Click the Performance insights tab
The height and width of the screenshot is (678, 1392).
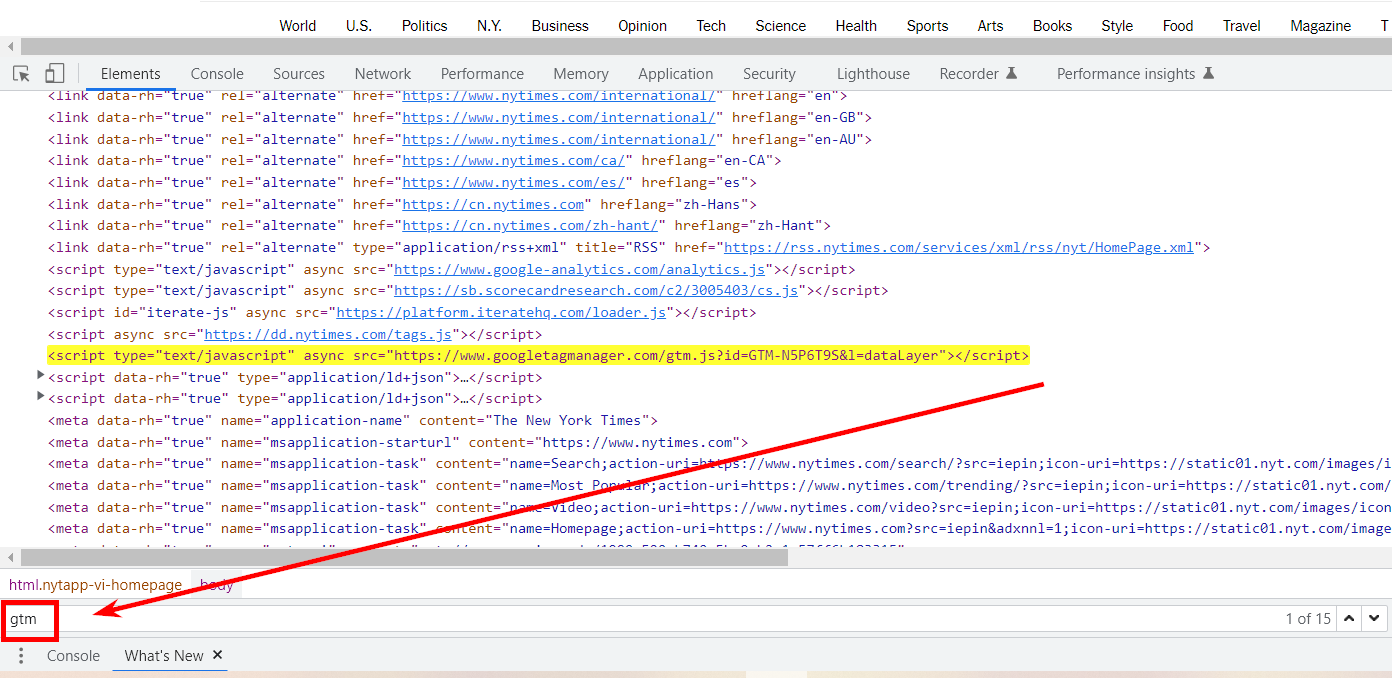point(1135,74)
